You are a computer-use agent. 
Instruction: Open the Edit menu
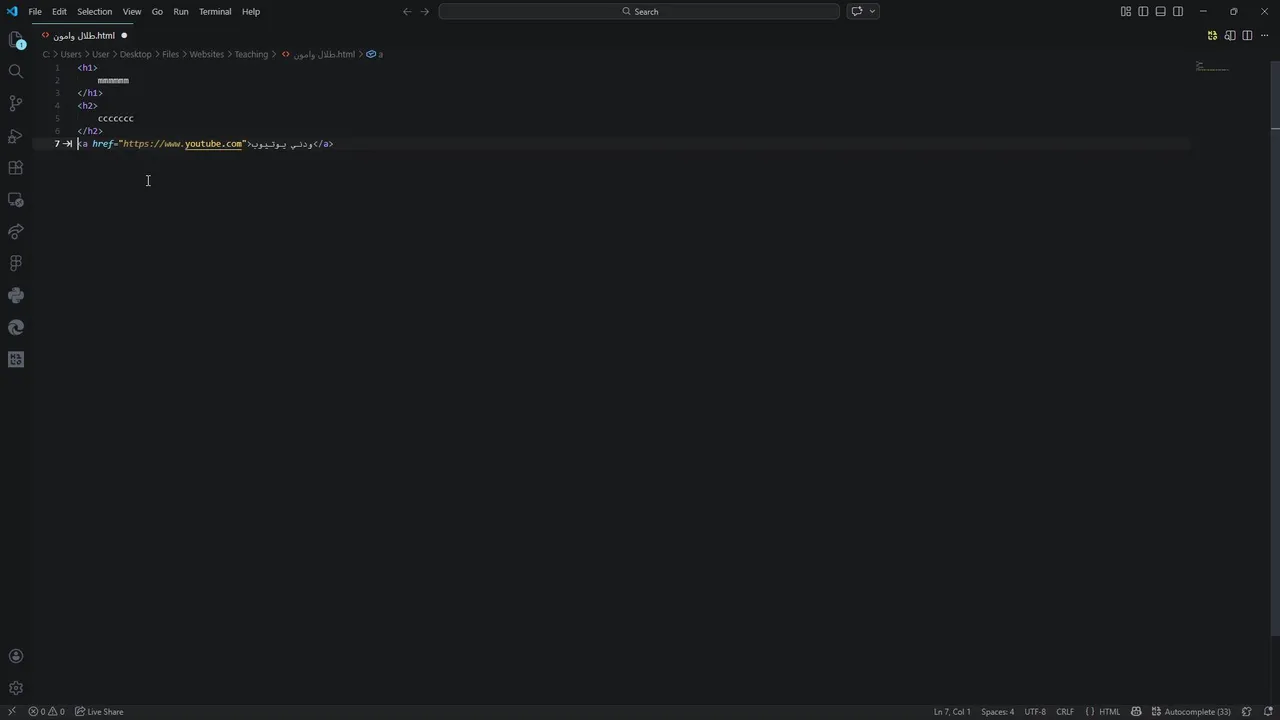[59, 11]
